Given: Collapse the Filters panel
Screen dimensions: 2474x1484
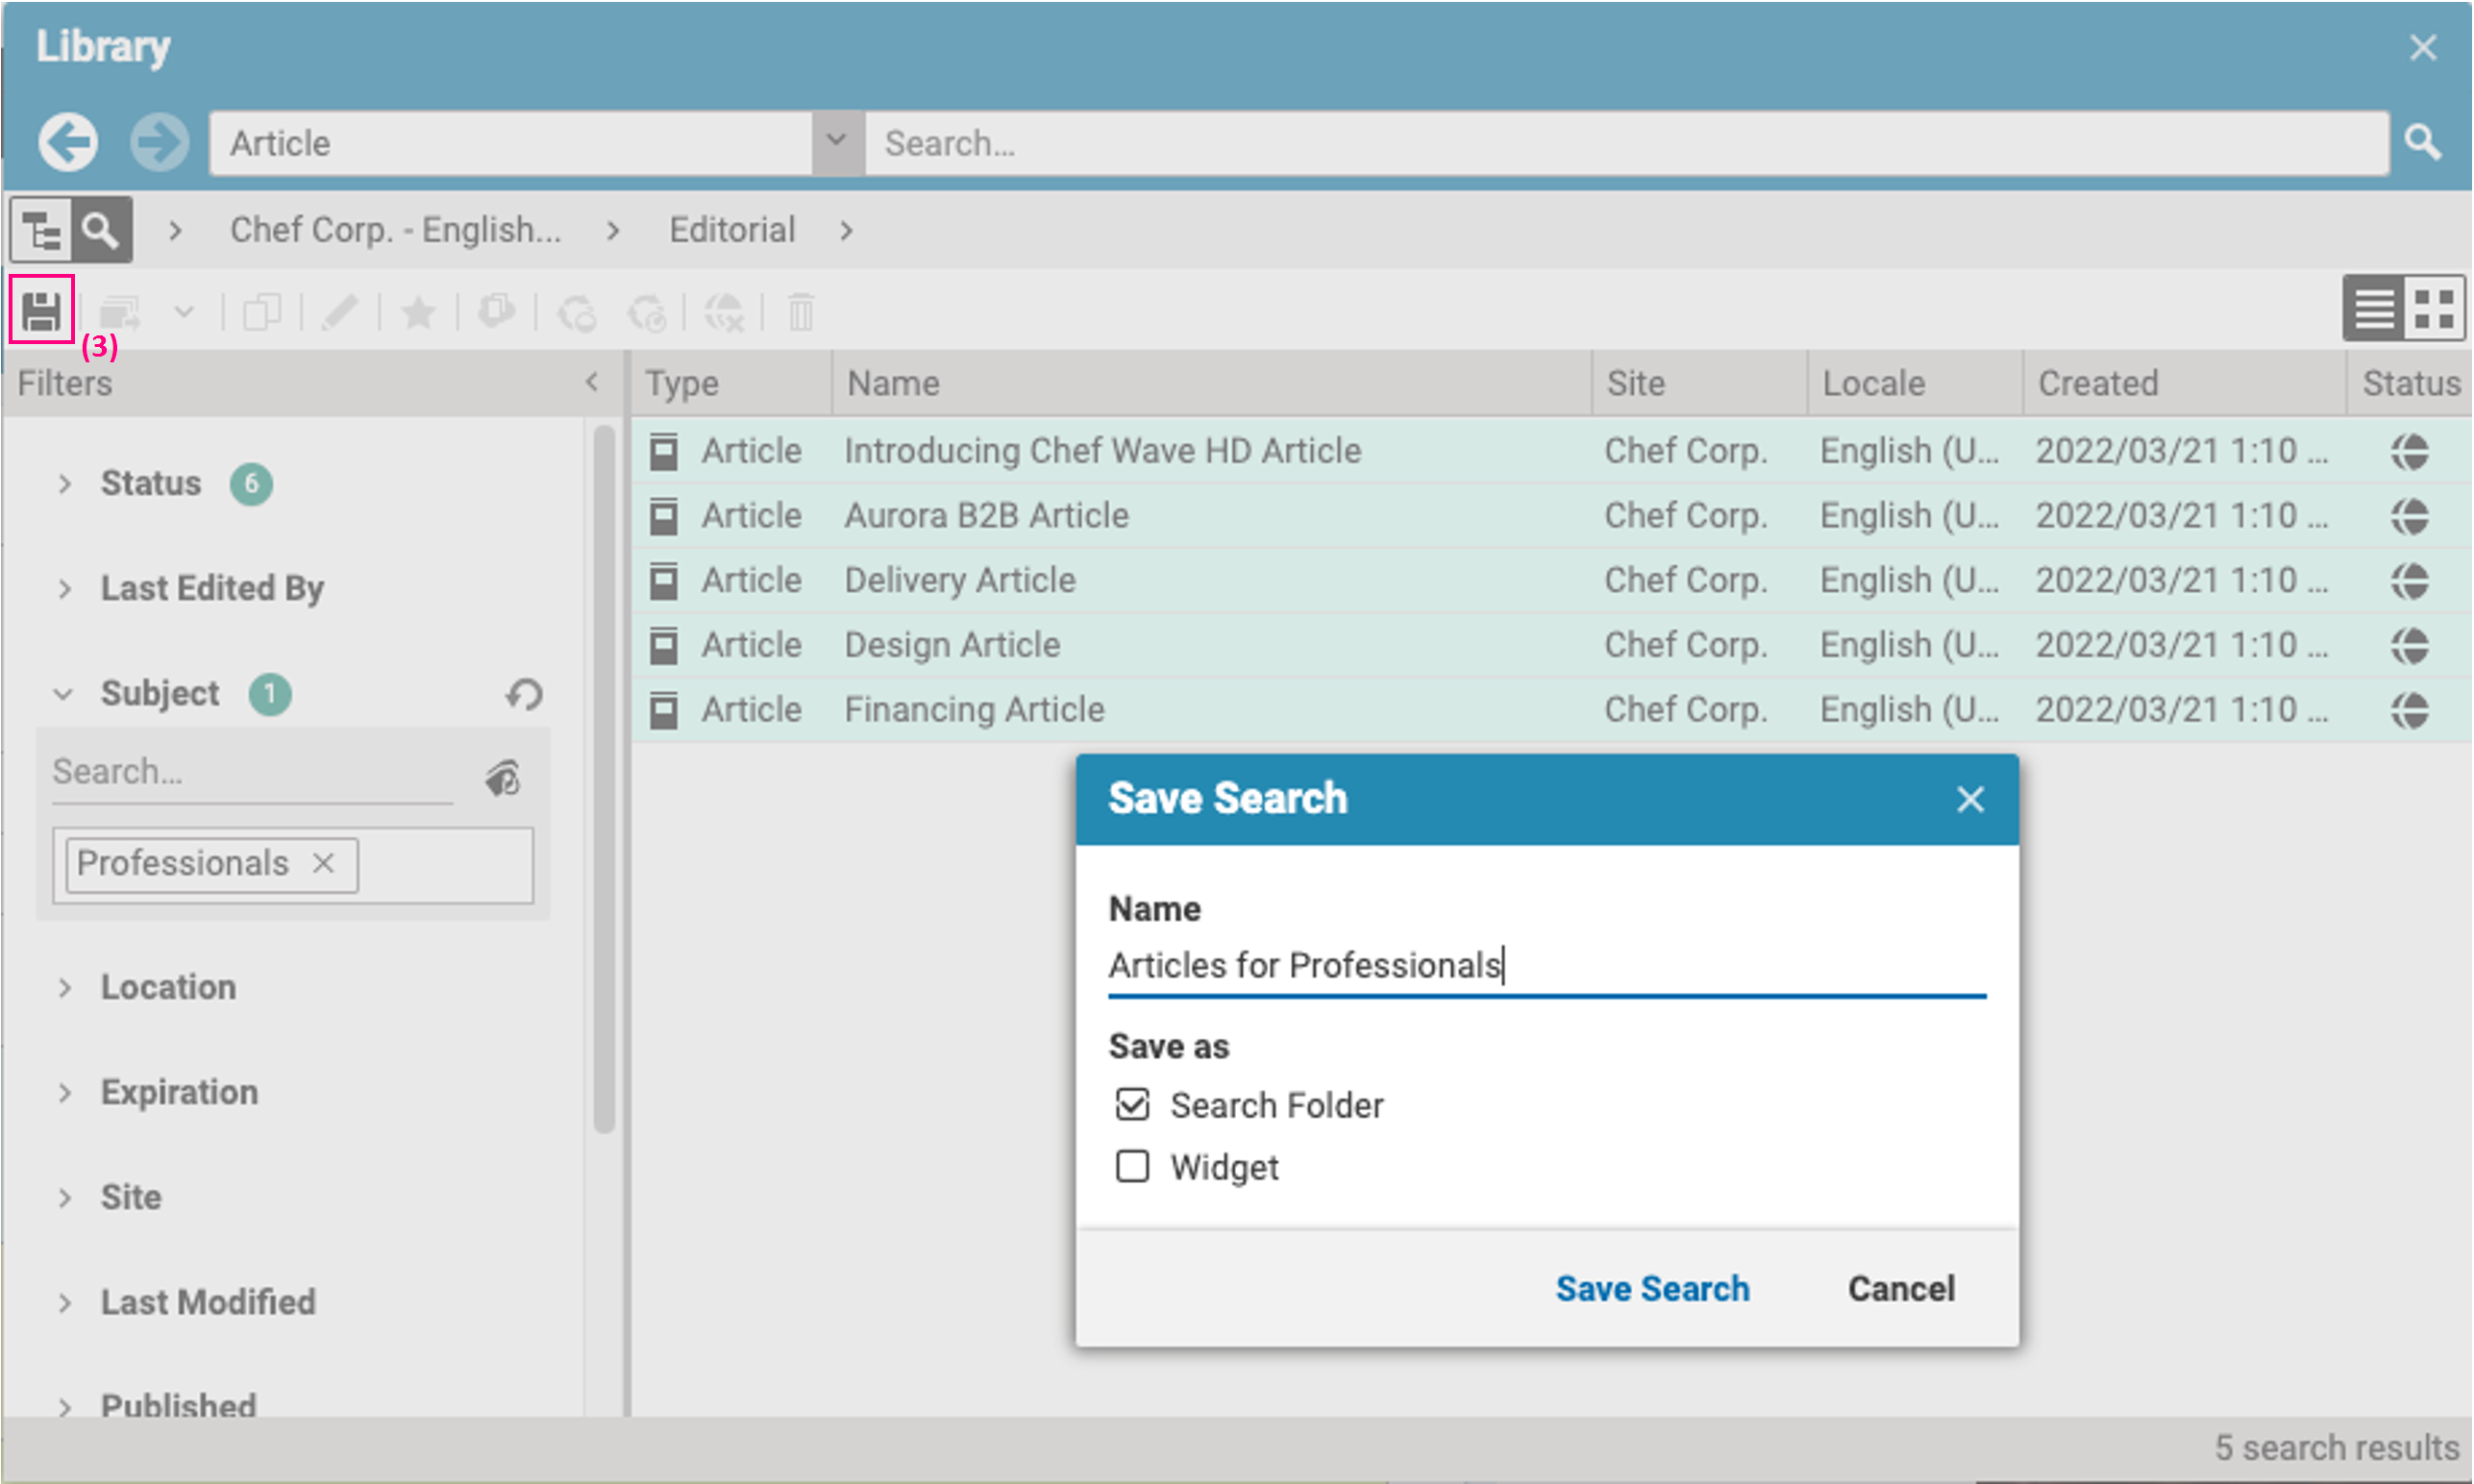Looking at the screenshot, I should pos(592,382).
